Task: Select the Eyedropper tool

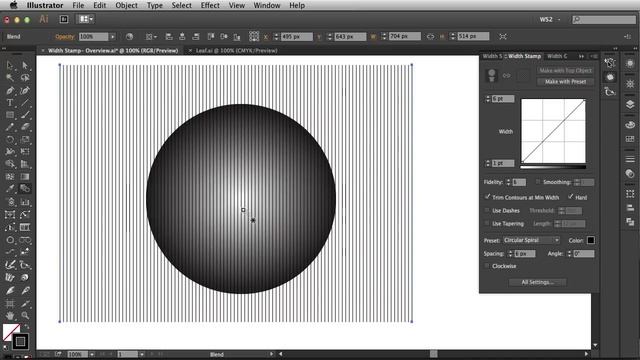Action: [x=10, y=189]
